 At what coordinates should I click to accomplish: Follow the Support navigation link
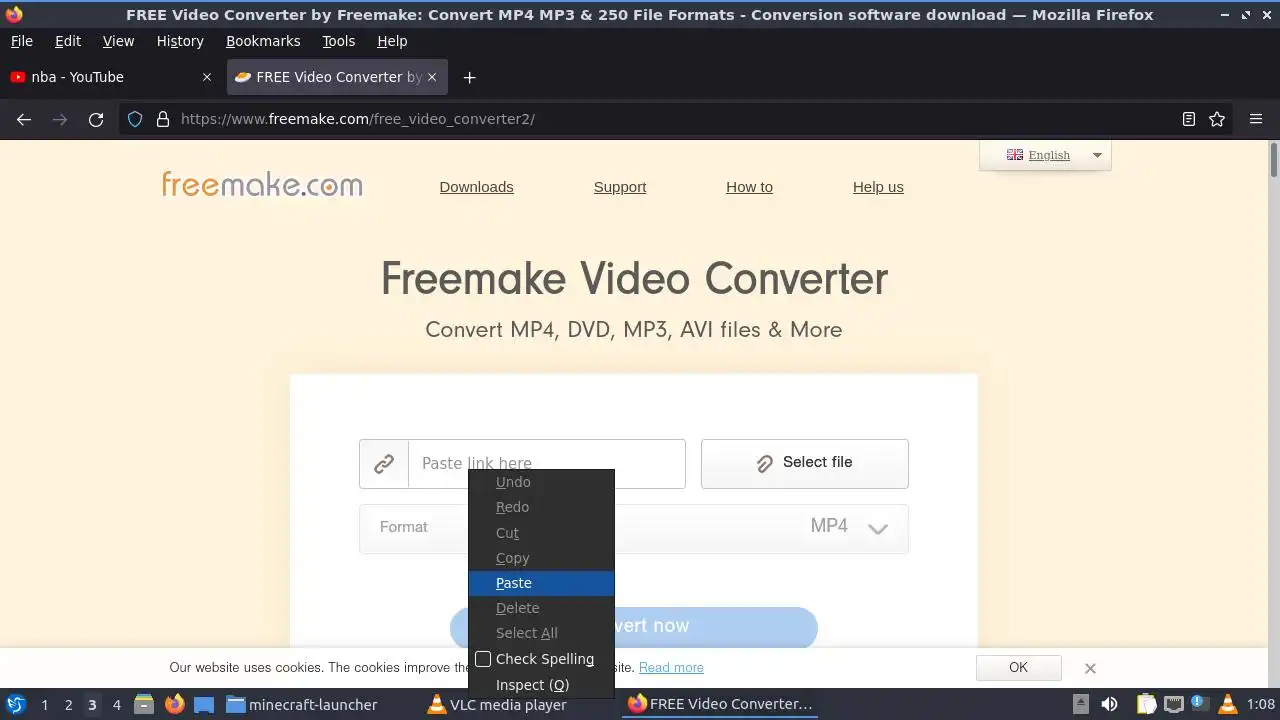(620, 187)
